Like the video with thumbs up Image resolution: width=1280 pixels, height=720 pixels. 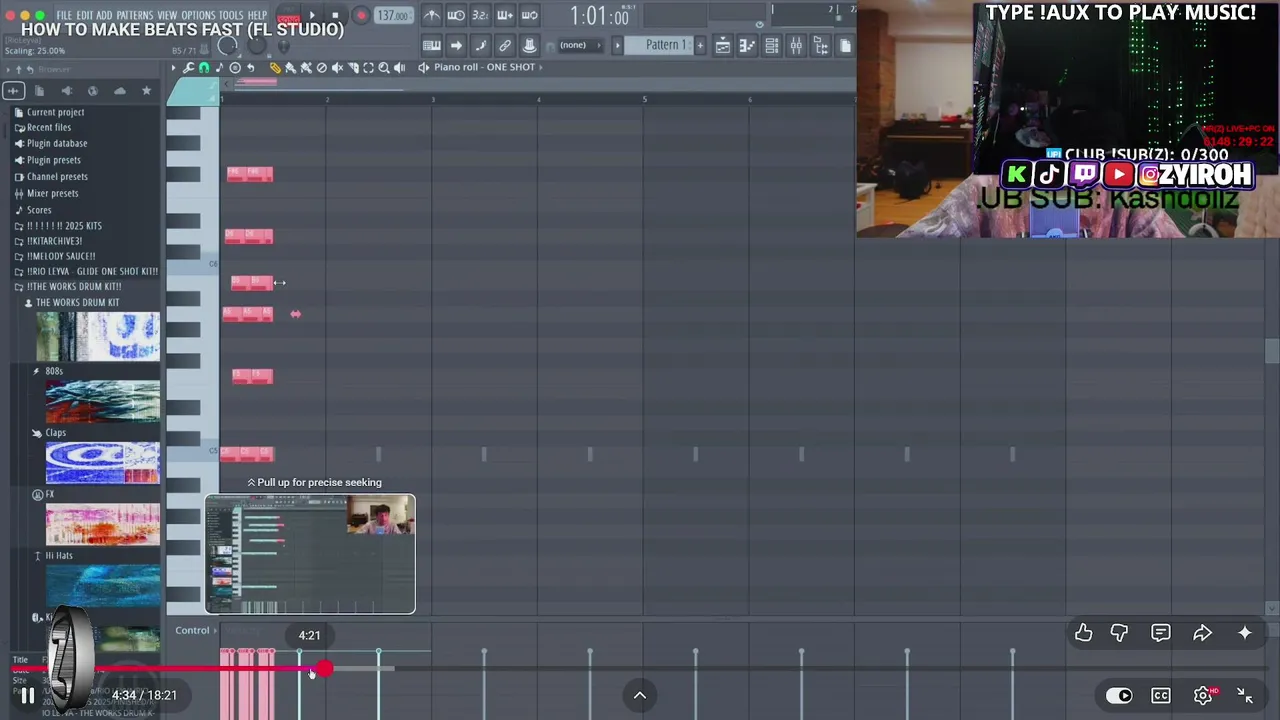[1083, 633]
